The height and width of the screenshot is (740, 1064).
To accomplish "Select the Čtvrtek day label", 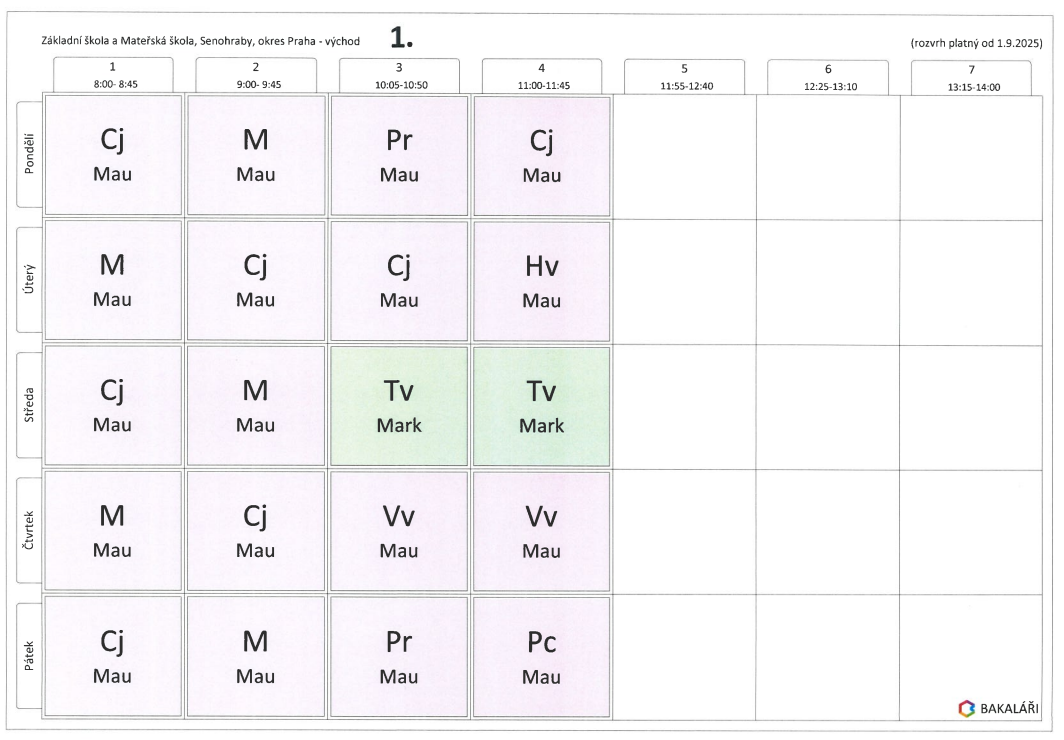I will [28, 531].
